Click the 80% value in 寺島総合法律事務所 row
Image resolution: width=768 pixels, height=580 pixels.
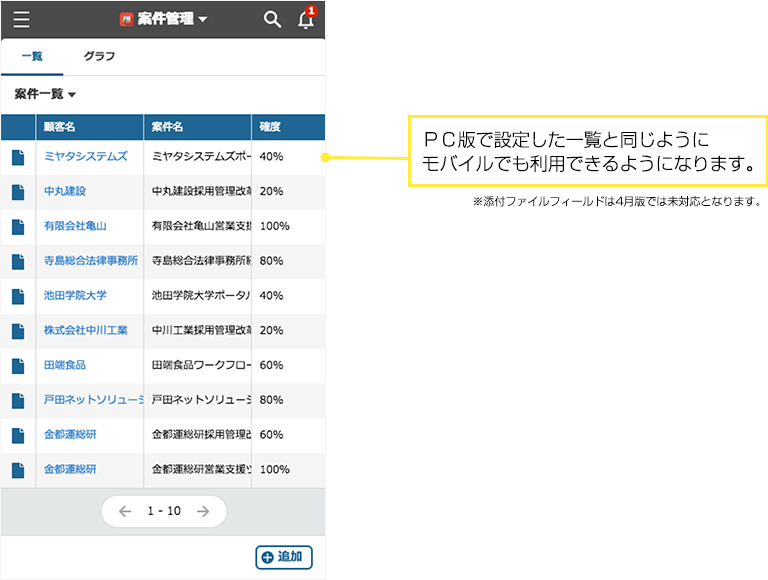(271, 261)
